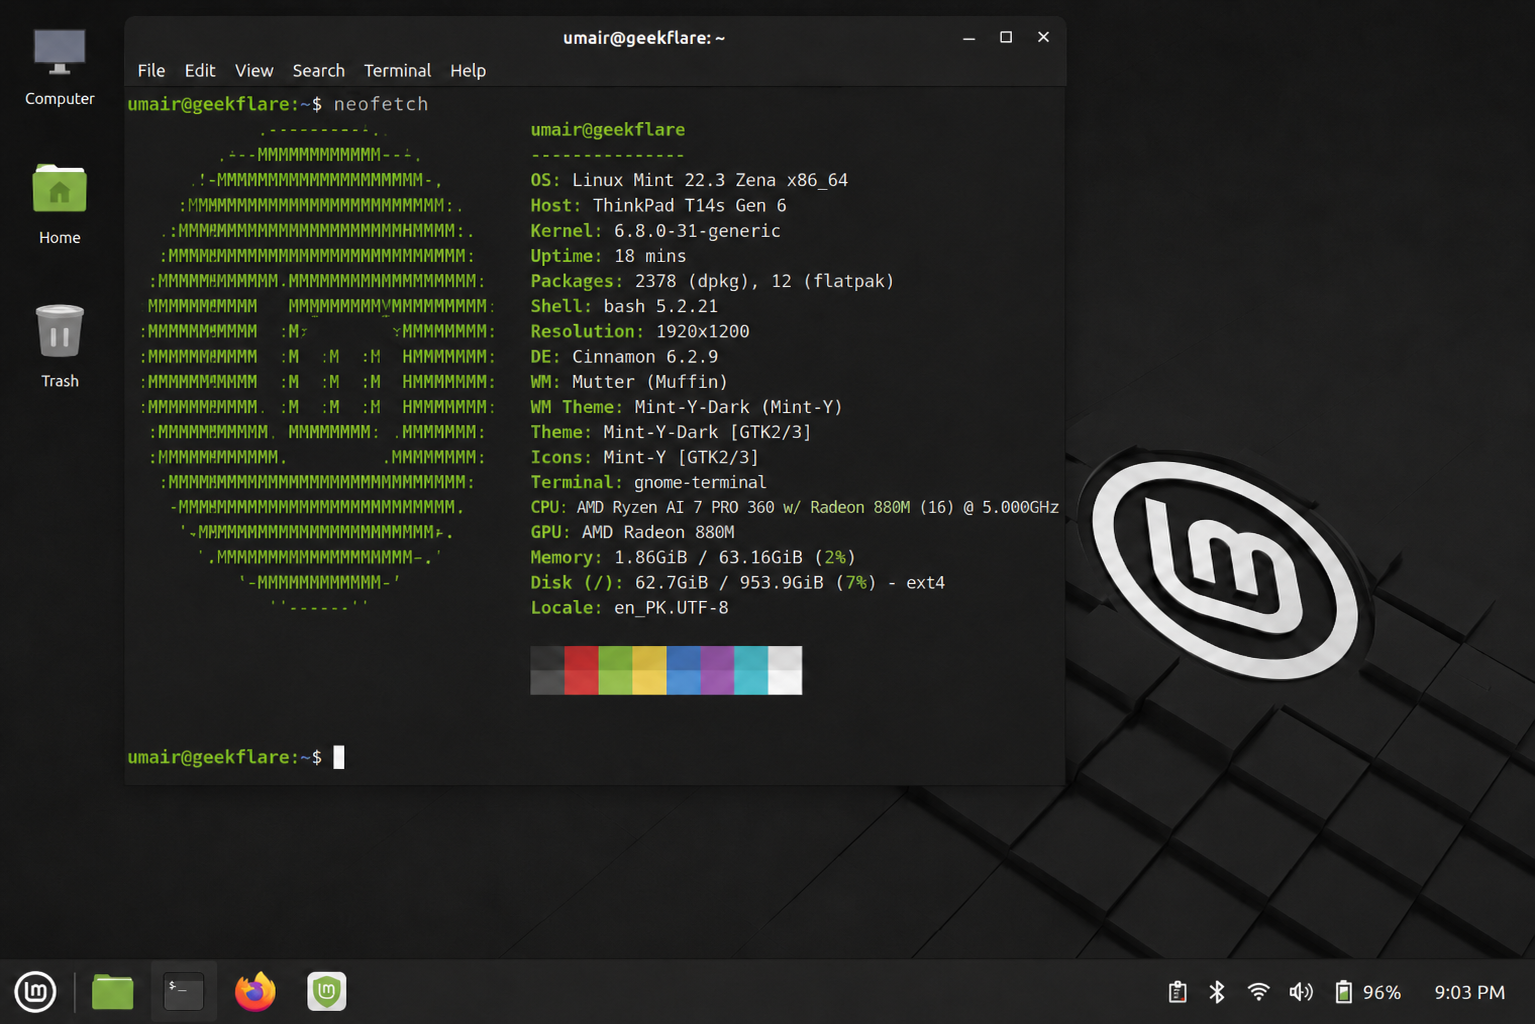This screenshot has width=1535, height=1024.
Task: Click the blue color block
Action: (x=683, y=670)
